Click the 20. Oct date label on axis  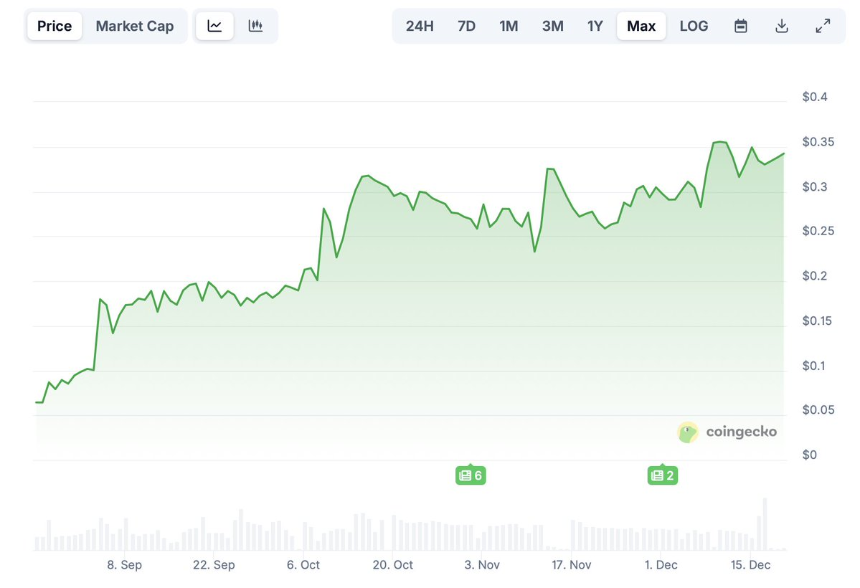click(x=393, y=565)
